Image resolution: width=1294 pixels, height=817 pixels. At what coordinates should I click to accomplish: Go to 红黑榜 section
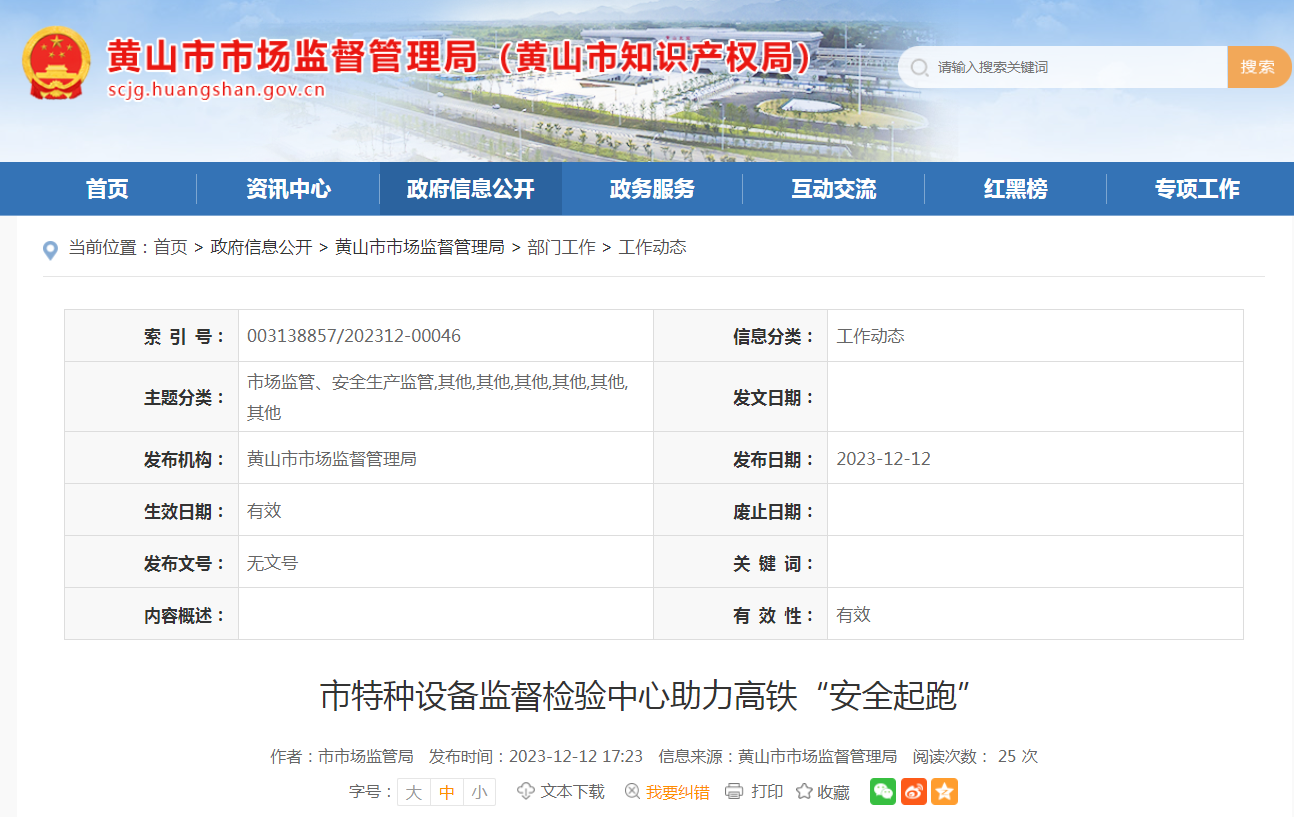coord(1015,189)
